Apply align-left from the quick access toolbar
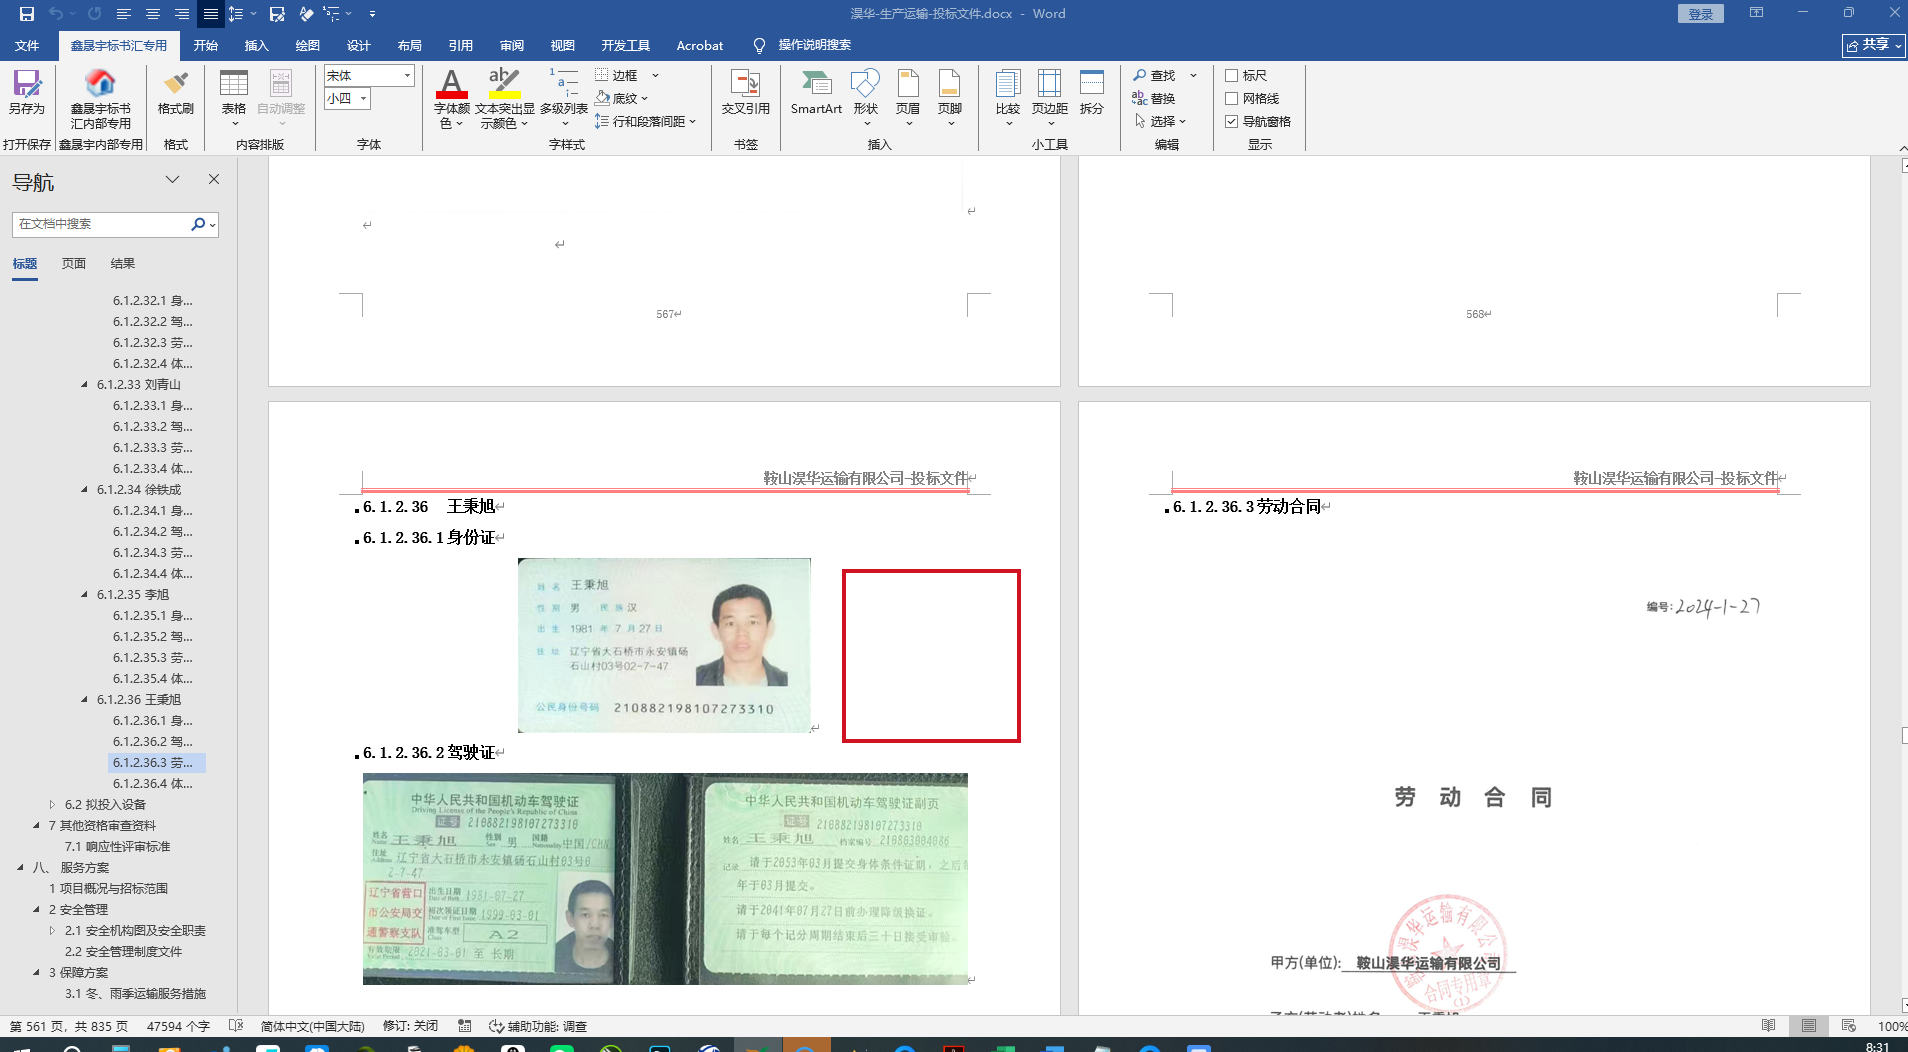This screenshot has width=1908, height=1052. (124, 14)
